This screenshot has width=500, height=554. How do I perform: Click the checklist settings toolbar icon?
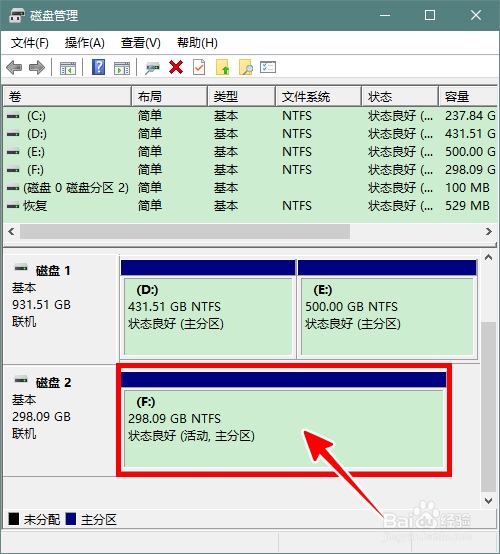pos(268,67)
